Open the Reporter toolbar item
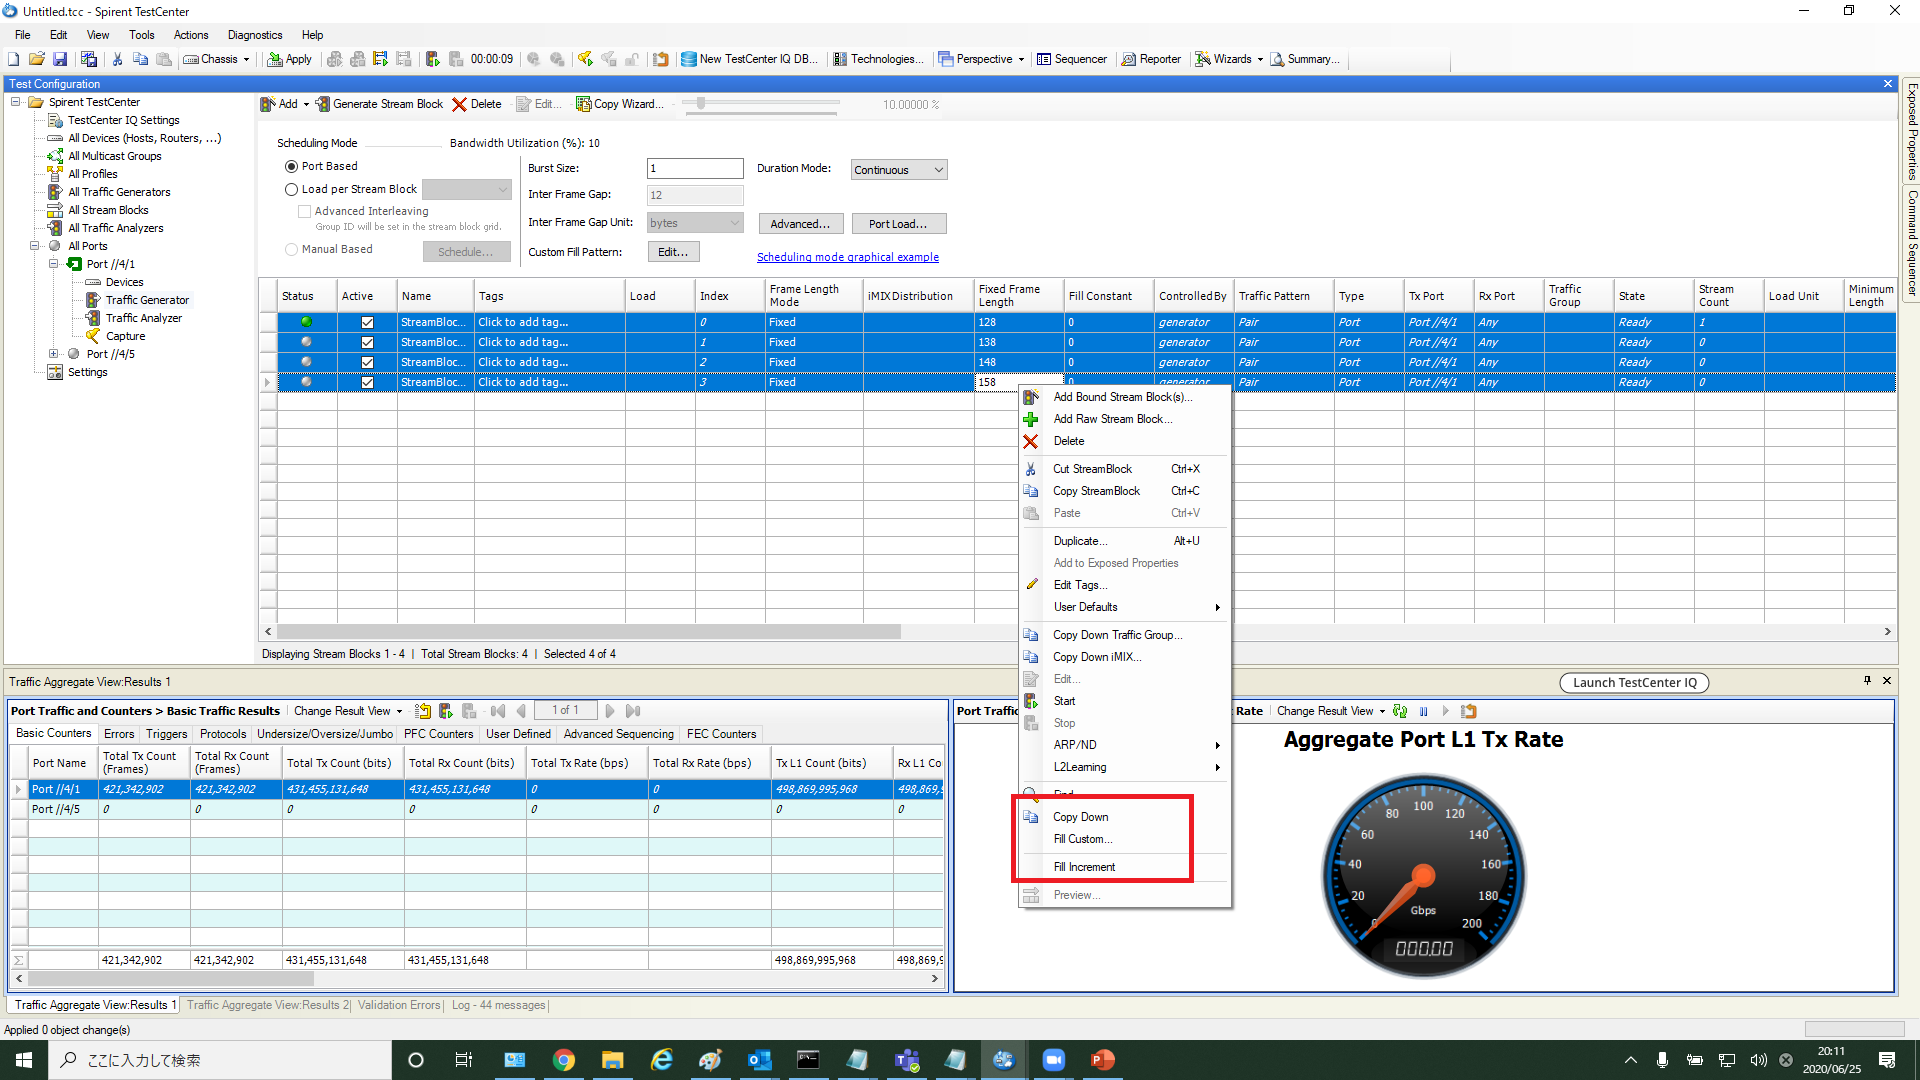Image resolution: width=1920 pixels, height=1080 pixels. click(1151, 59)
